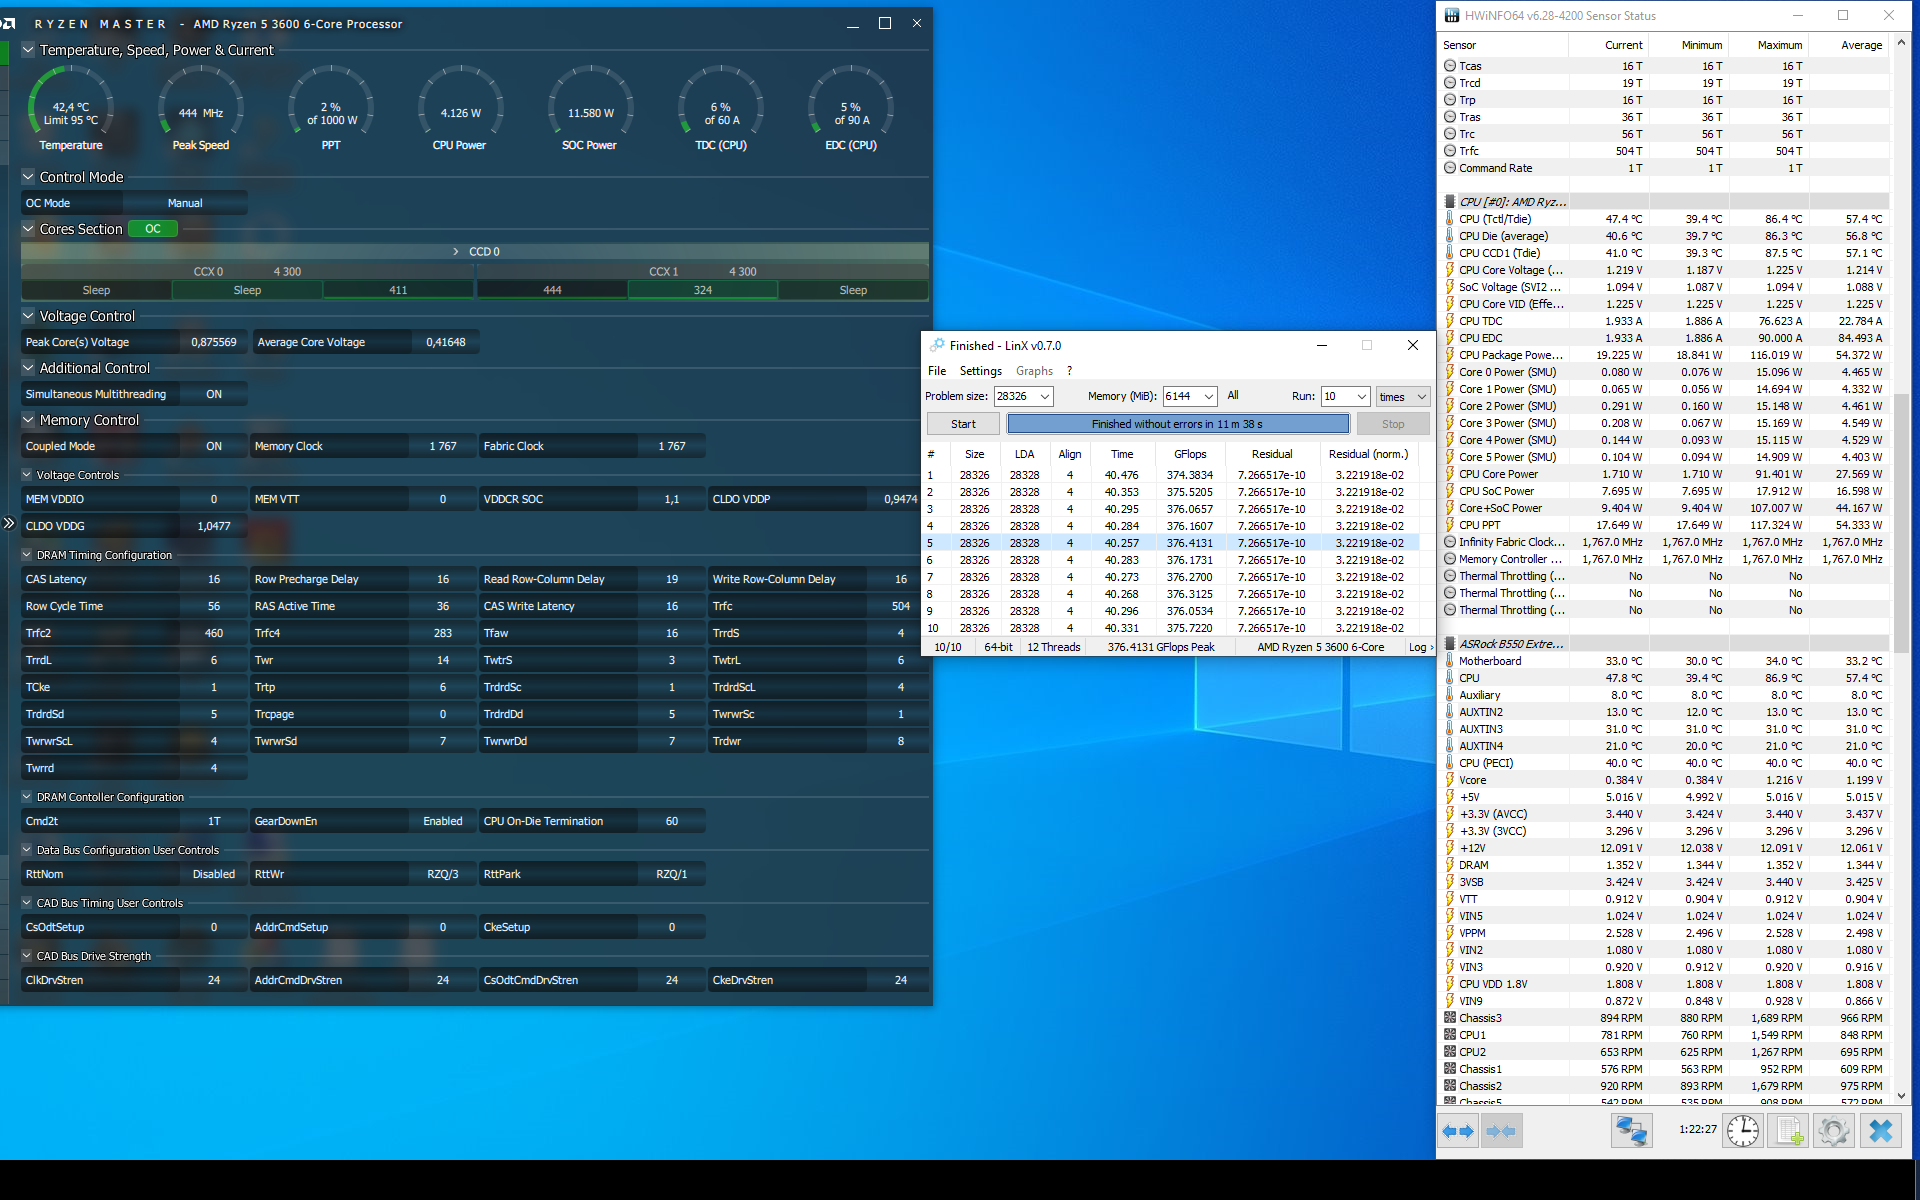Open the Graphs menu in LinX

1034,371
